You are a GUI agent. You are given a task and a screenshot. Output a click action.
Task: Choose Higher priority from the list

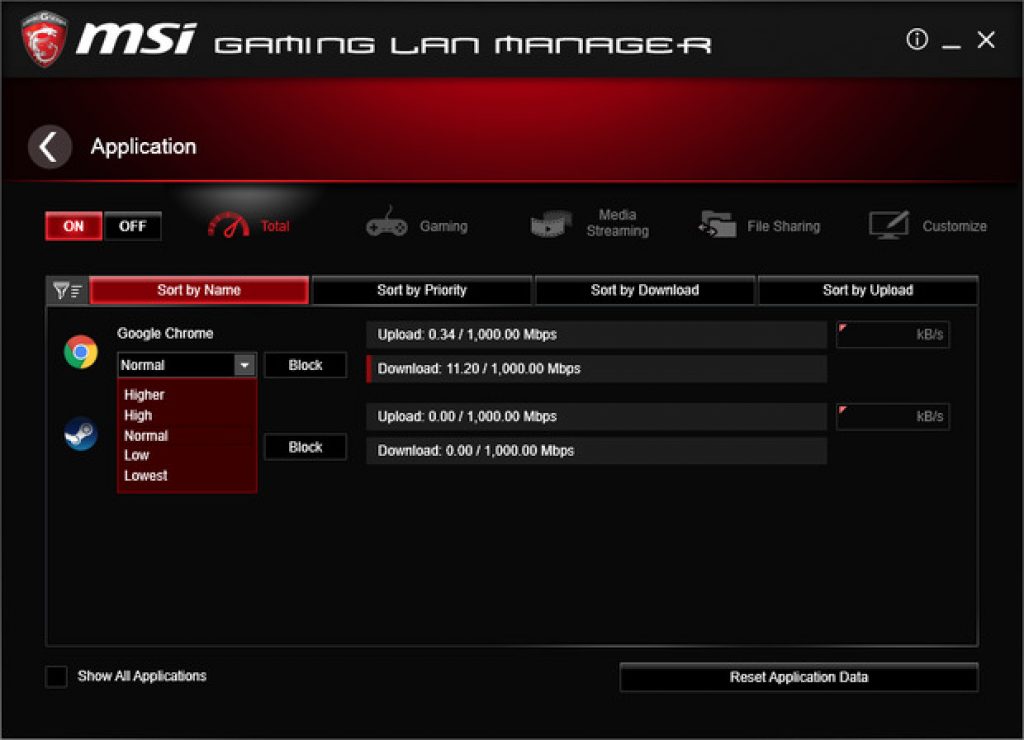[x=144, y=395]
